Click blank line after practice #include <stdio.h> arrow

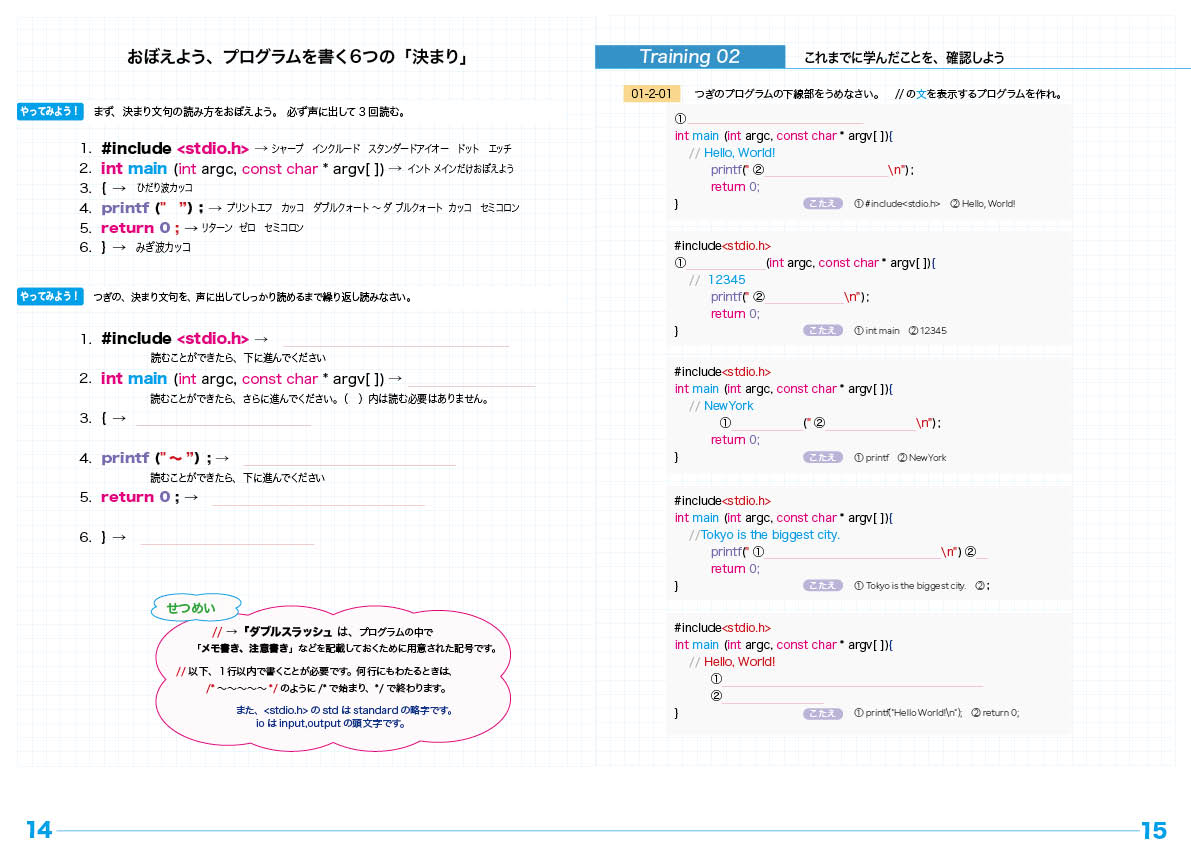pyautogui.click(x=395, y=340)
